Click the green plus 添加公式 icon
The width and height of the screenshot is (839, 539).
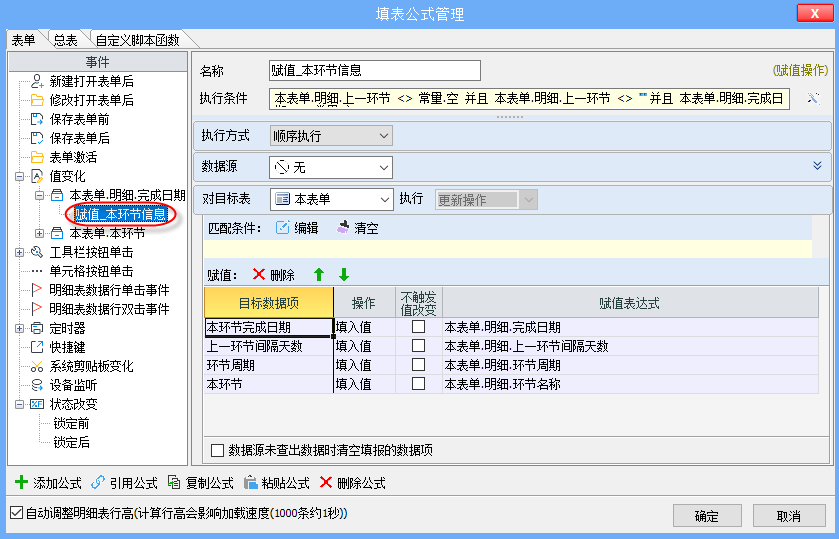(x=21, y=482)
